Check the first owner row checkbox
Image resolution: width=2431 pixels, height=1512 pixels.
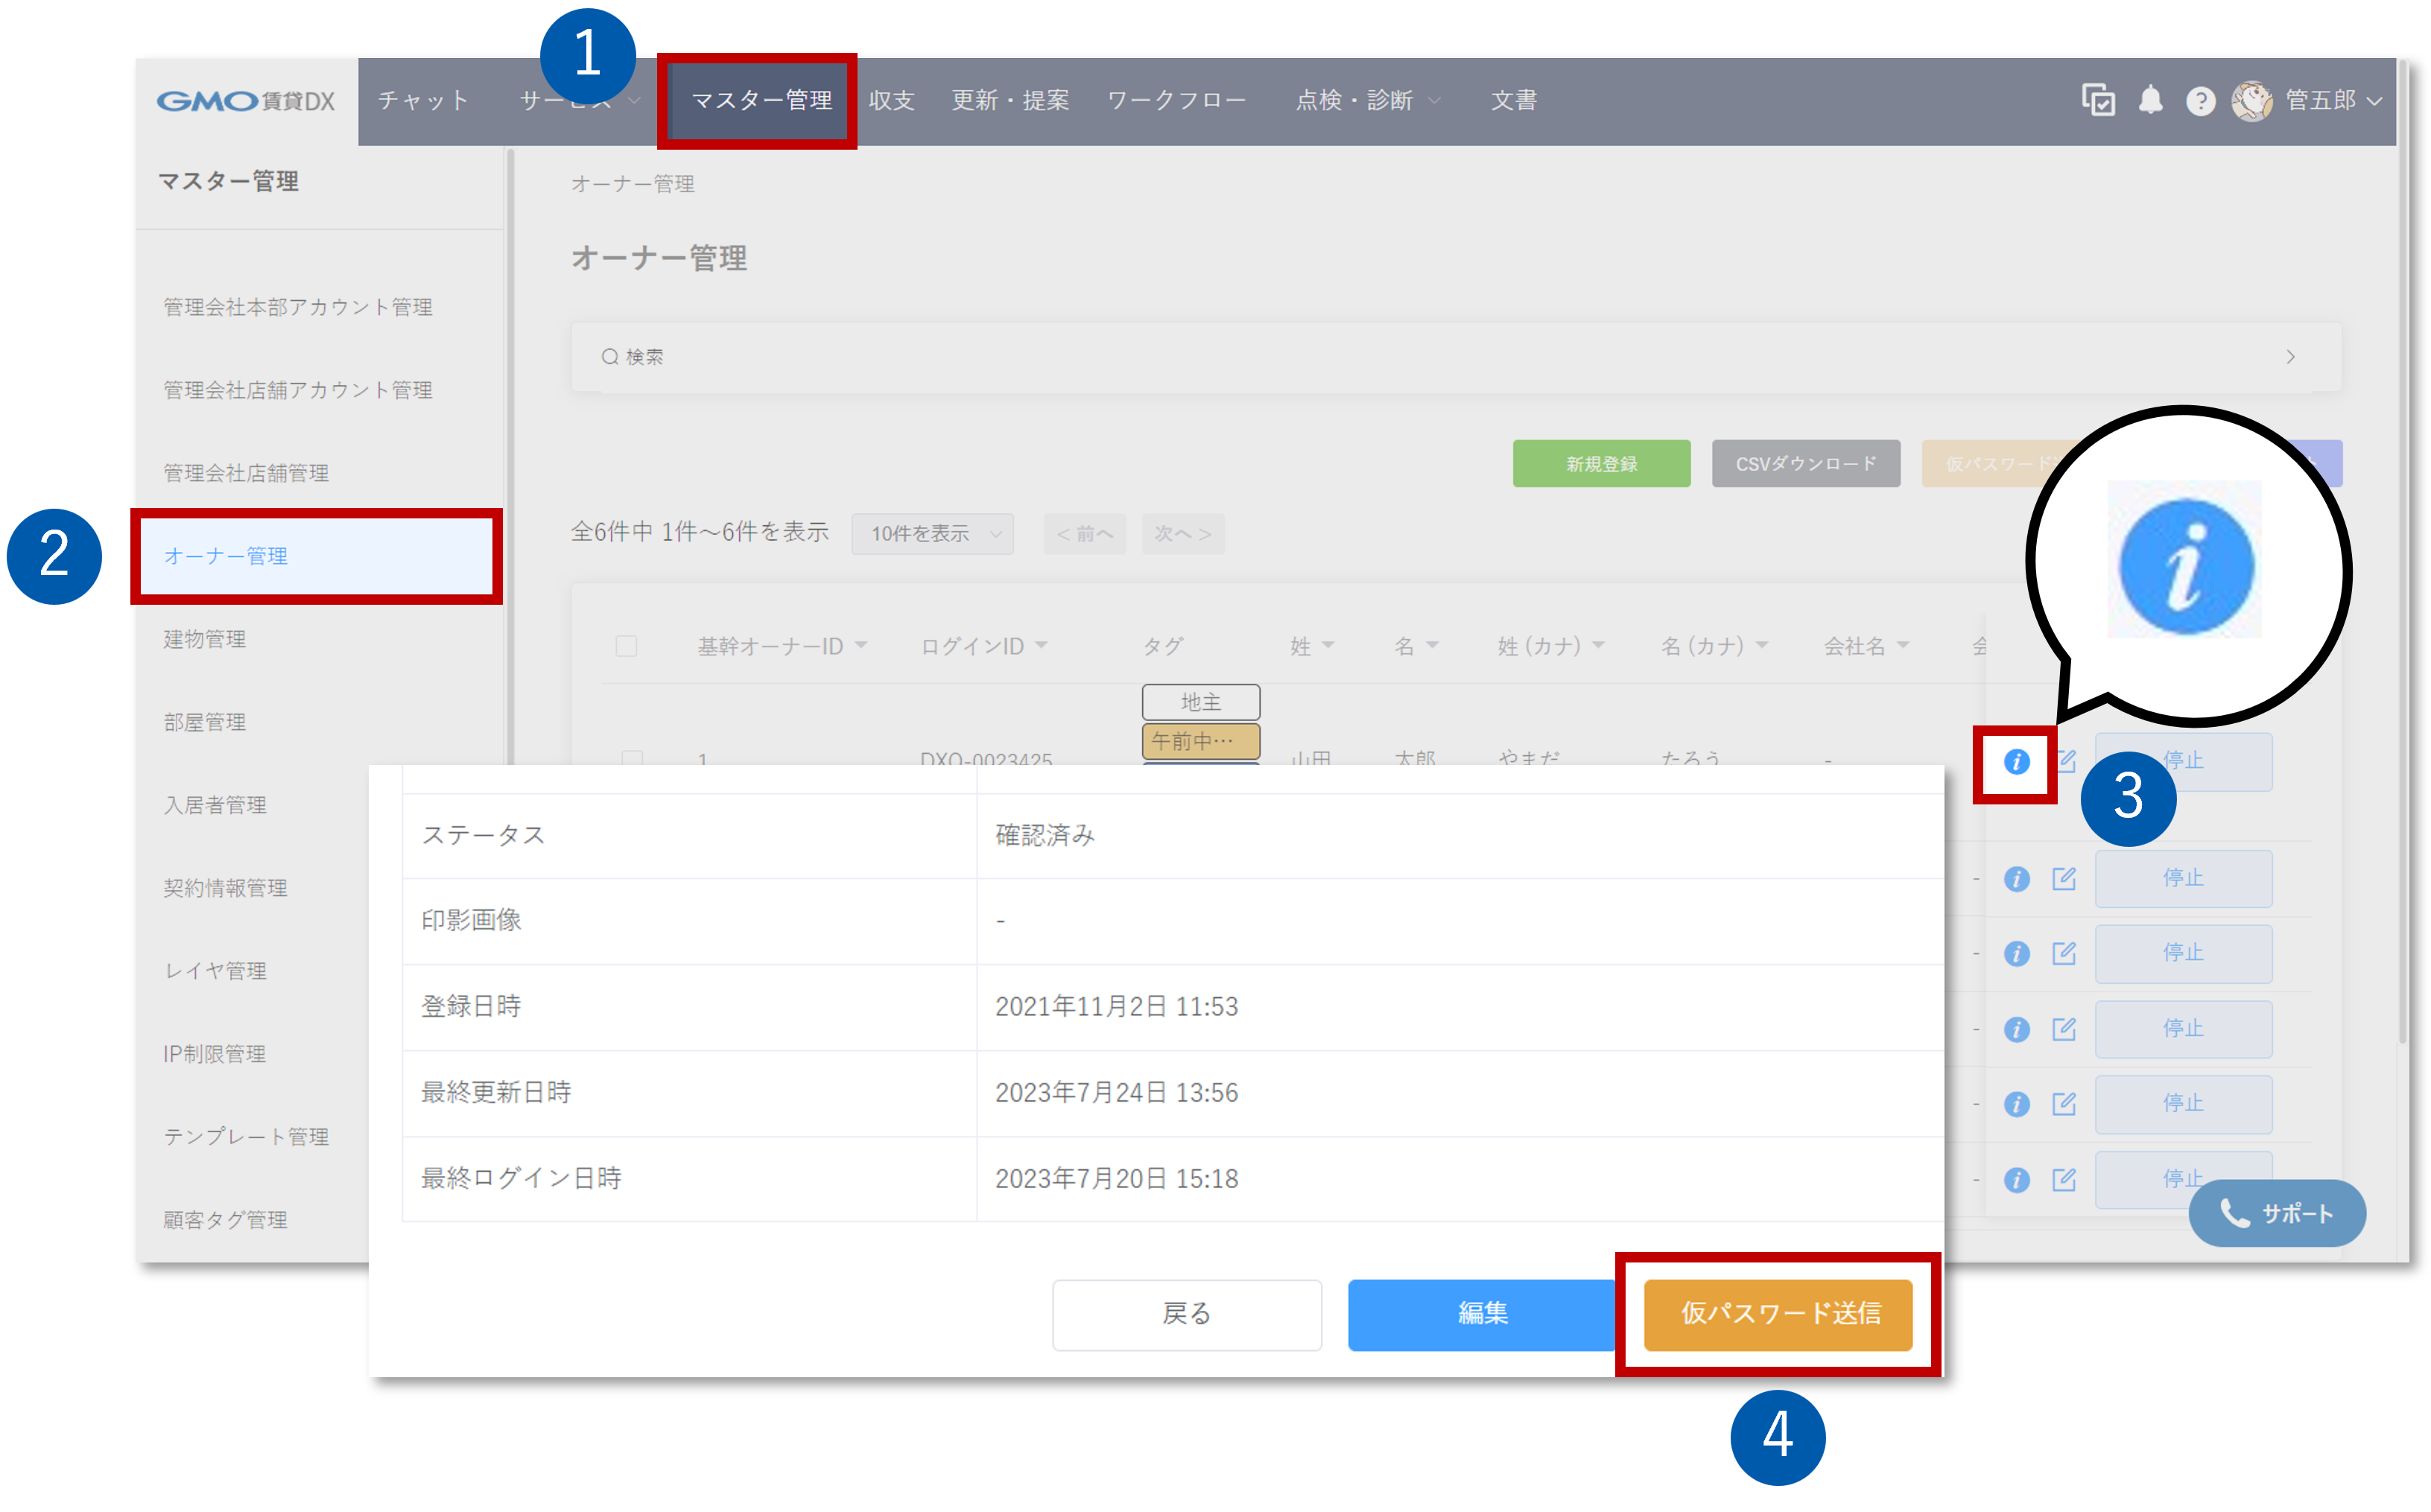click(632, 758)
